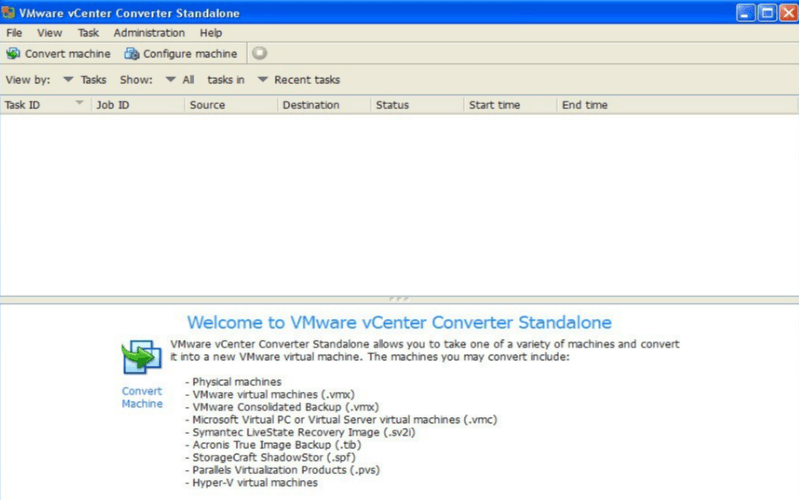Click the Configure machine toolbar label
This screenshot has width=800, height=500.
tap(190, 54)
